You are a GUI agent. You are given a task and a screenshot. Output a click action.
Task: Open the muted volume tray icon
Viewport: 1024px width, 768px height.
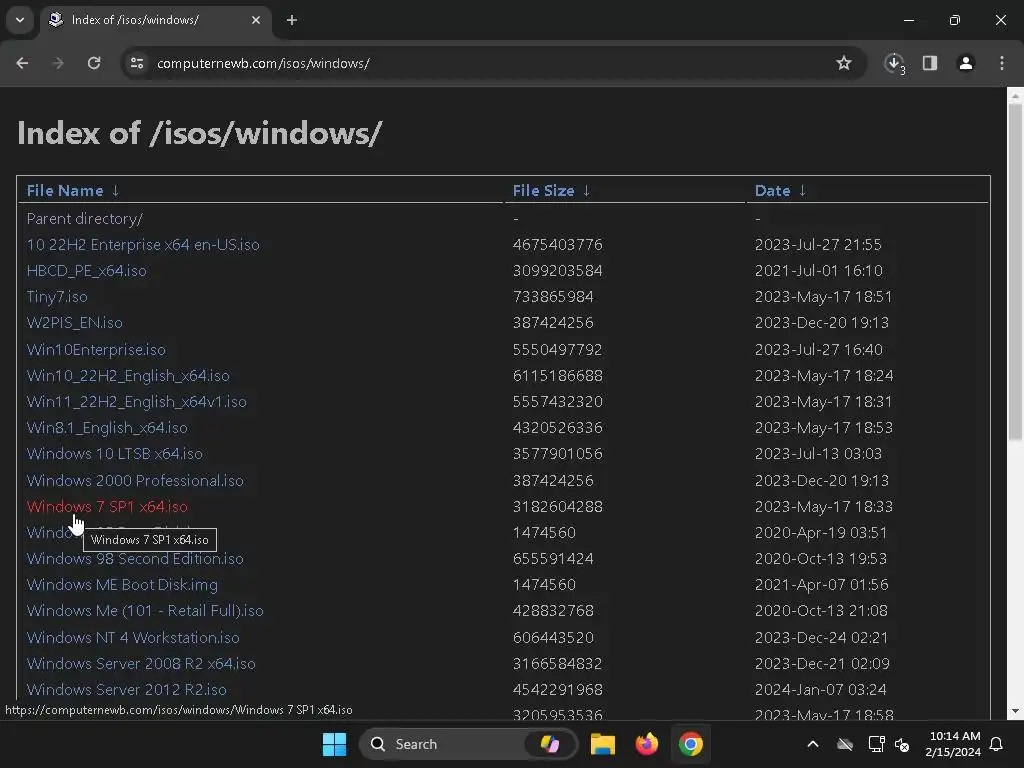click(x=903, y=744)
